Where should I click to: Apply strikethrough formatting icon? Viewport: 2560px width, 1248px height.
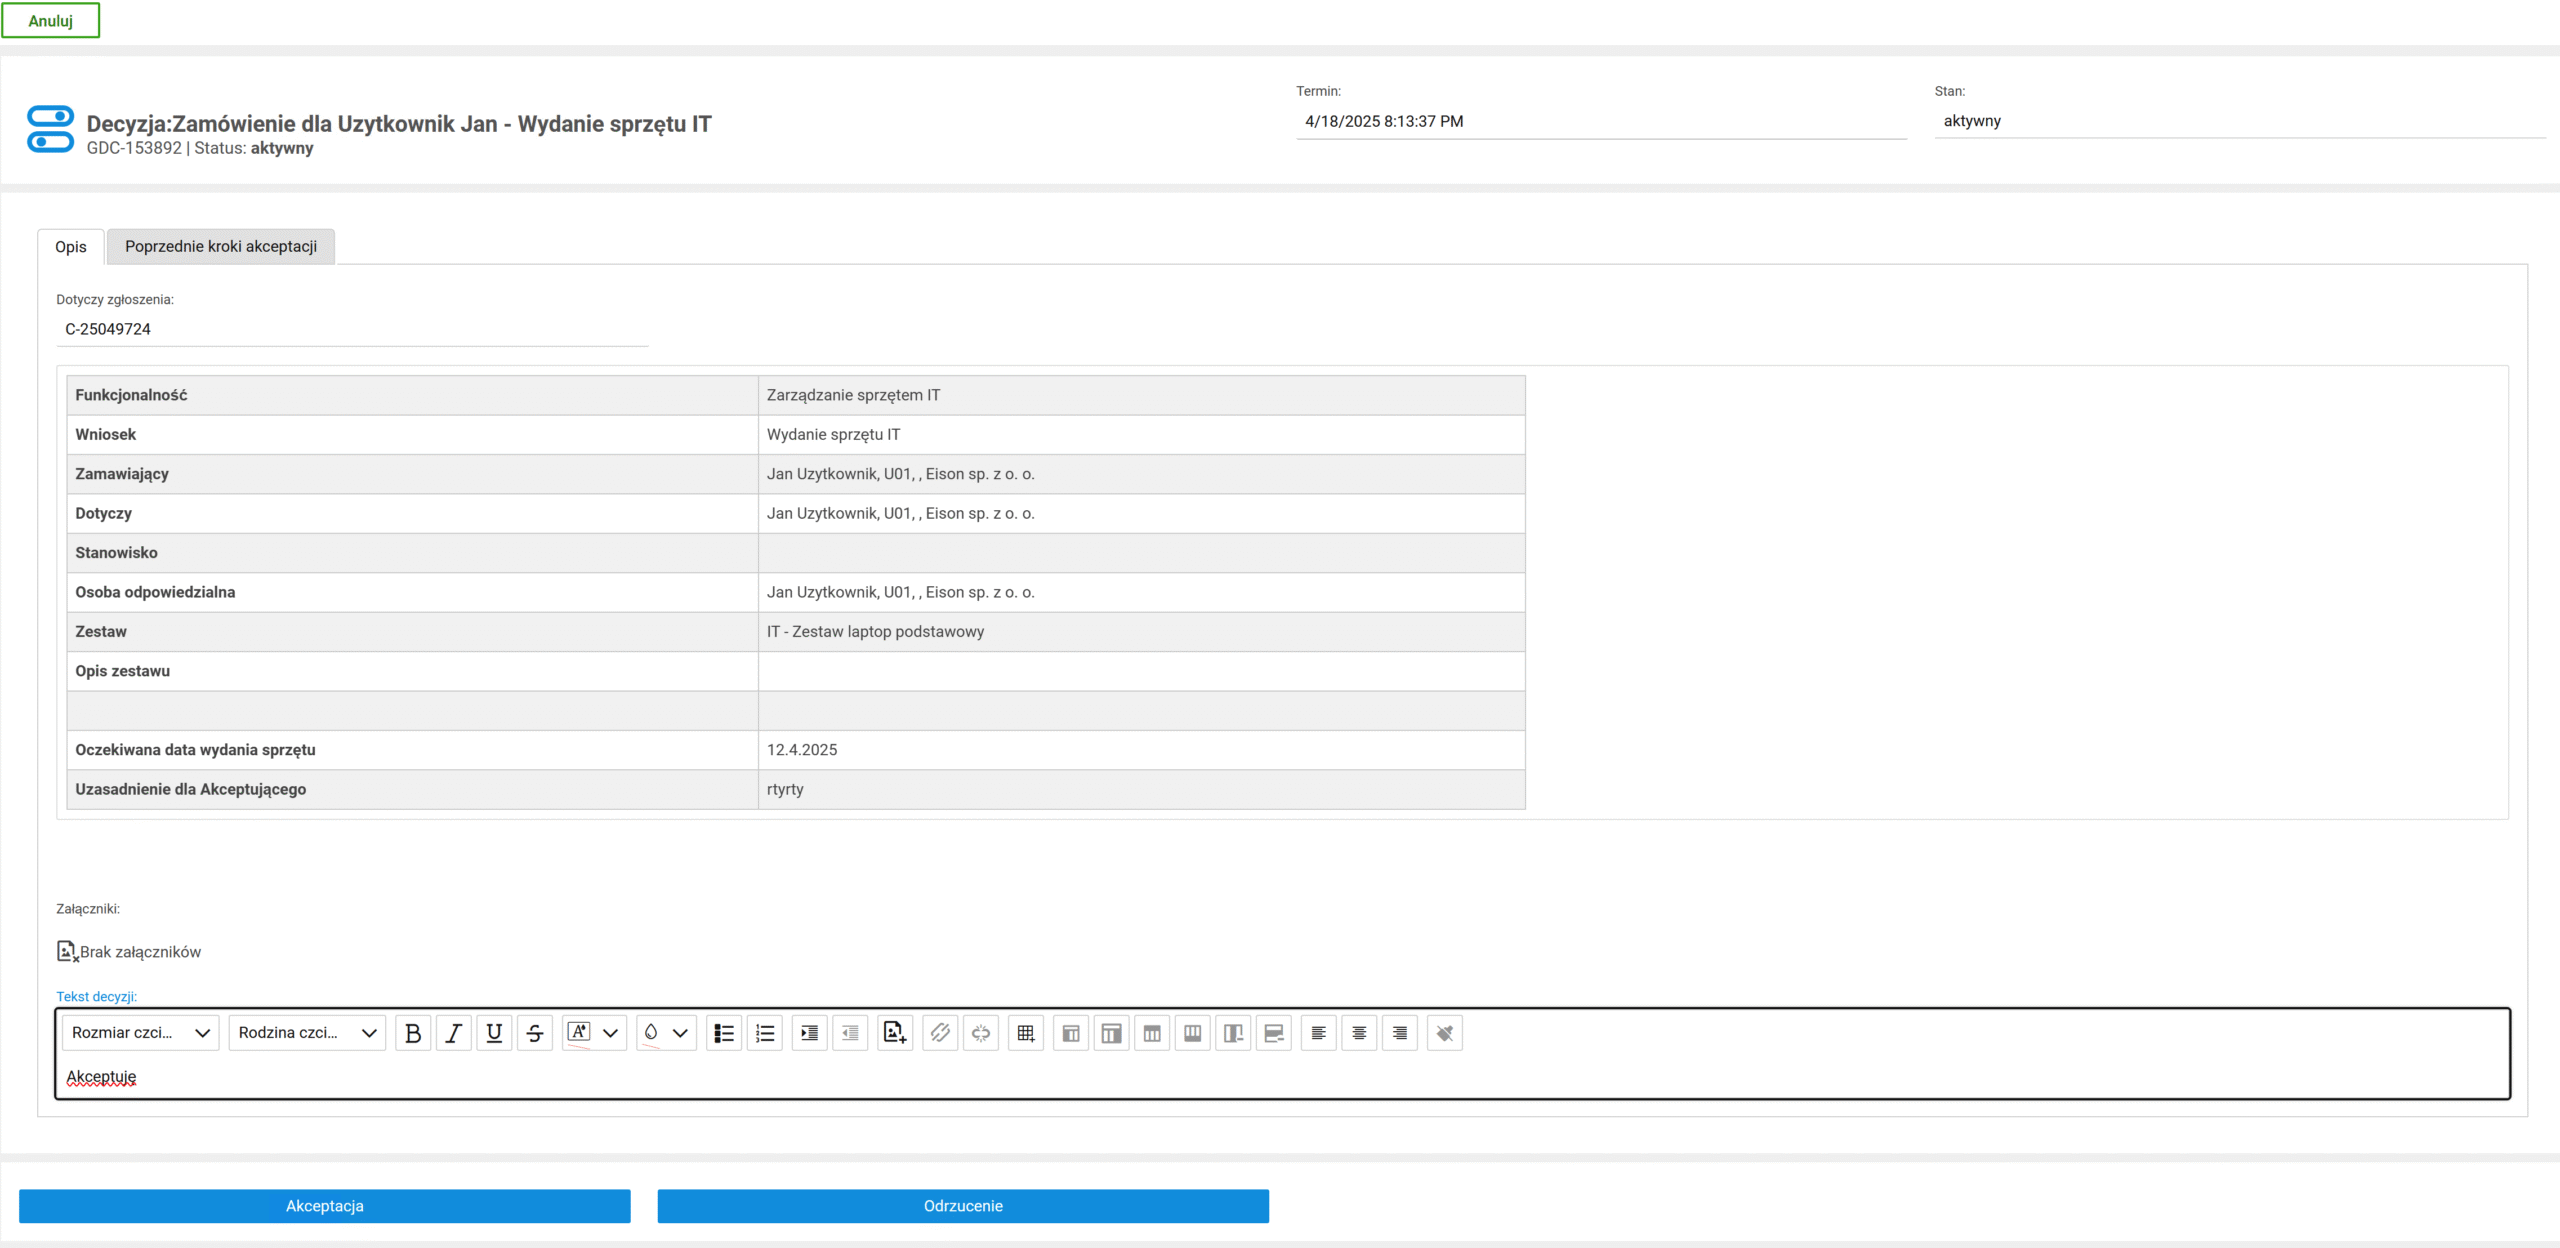point(535,1033)
